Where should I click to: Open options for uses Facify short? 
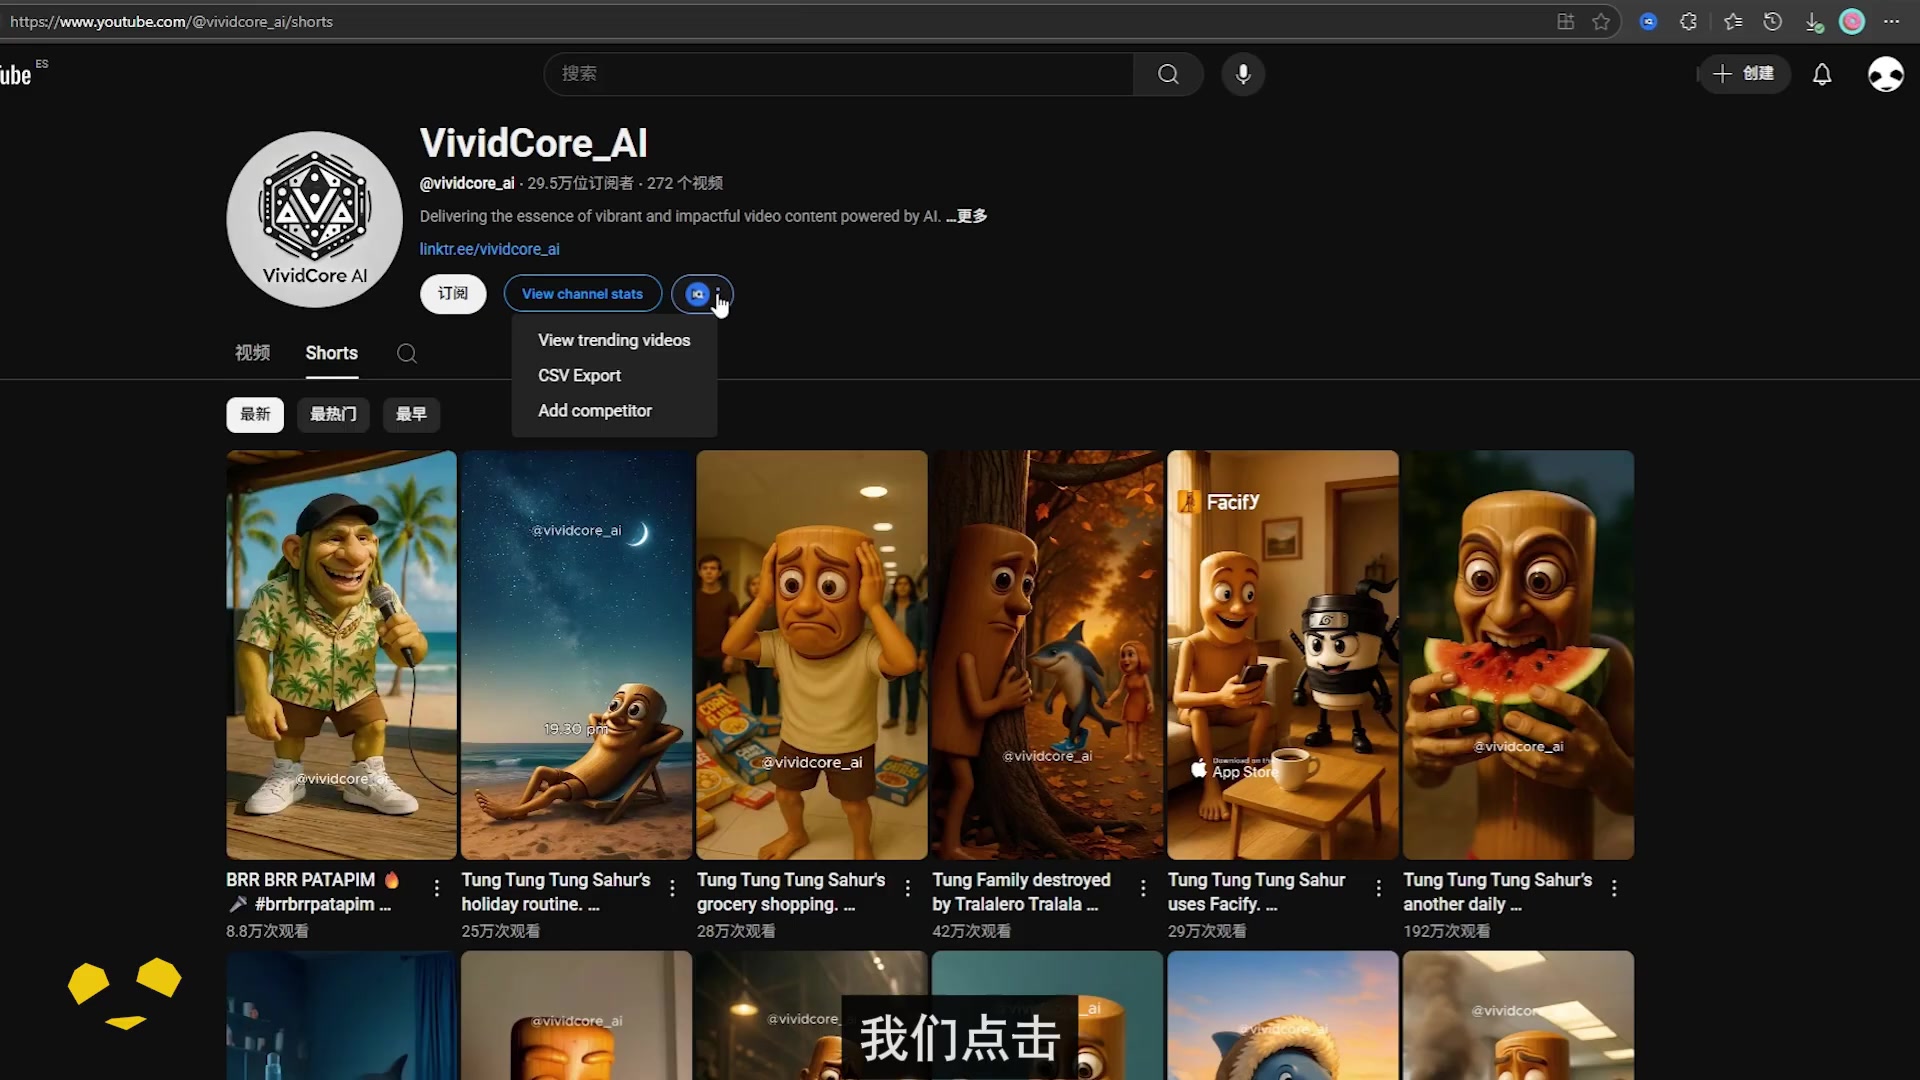point(1379,887)
